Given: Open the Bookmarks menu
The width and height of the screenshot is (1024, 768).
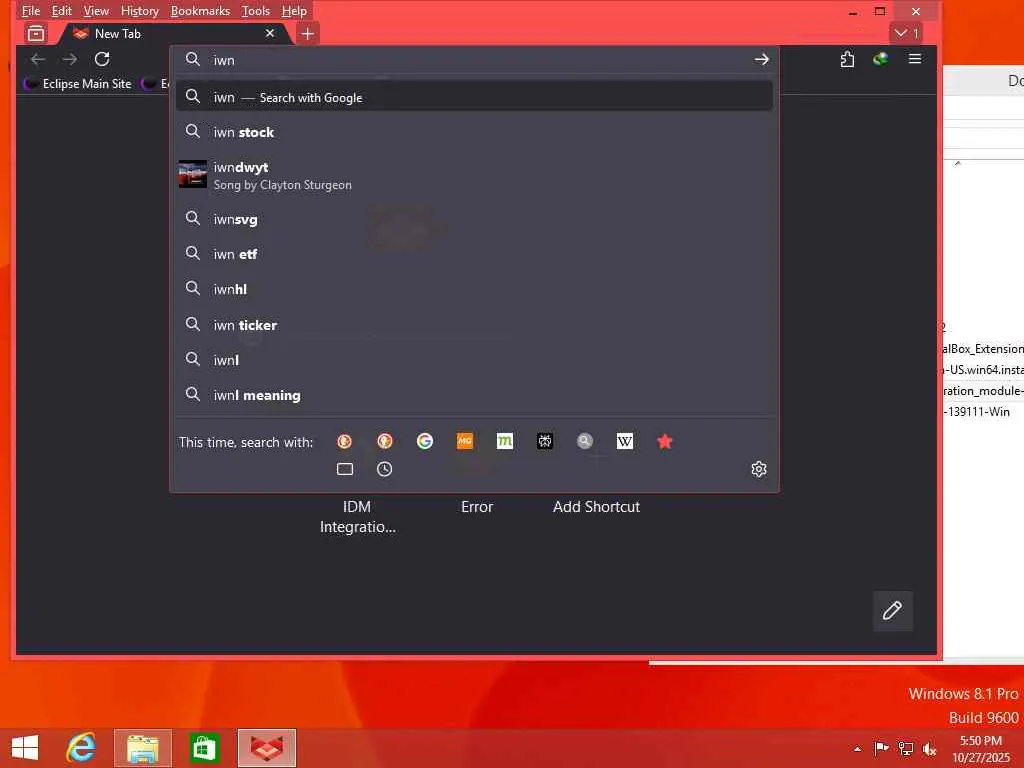Looking at the screenshot, I should point(200,11).
